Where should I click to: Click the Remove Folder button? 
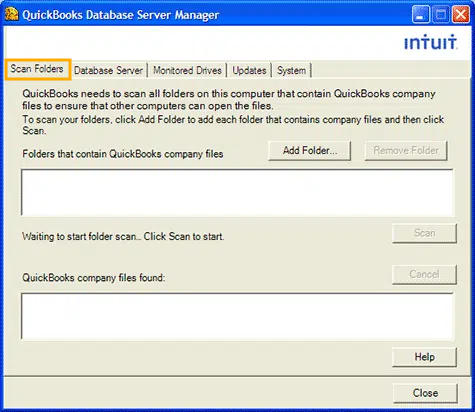(406, 151)
